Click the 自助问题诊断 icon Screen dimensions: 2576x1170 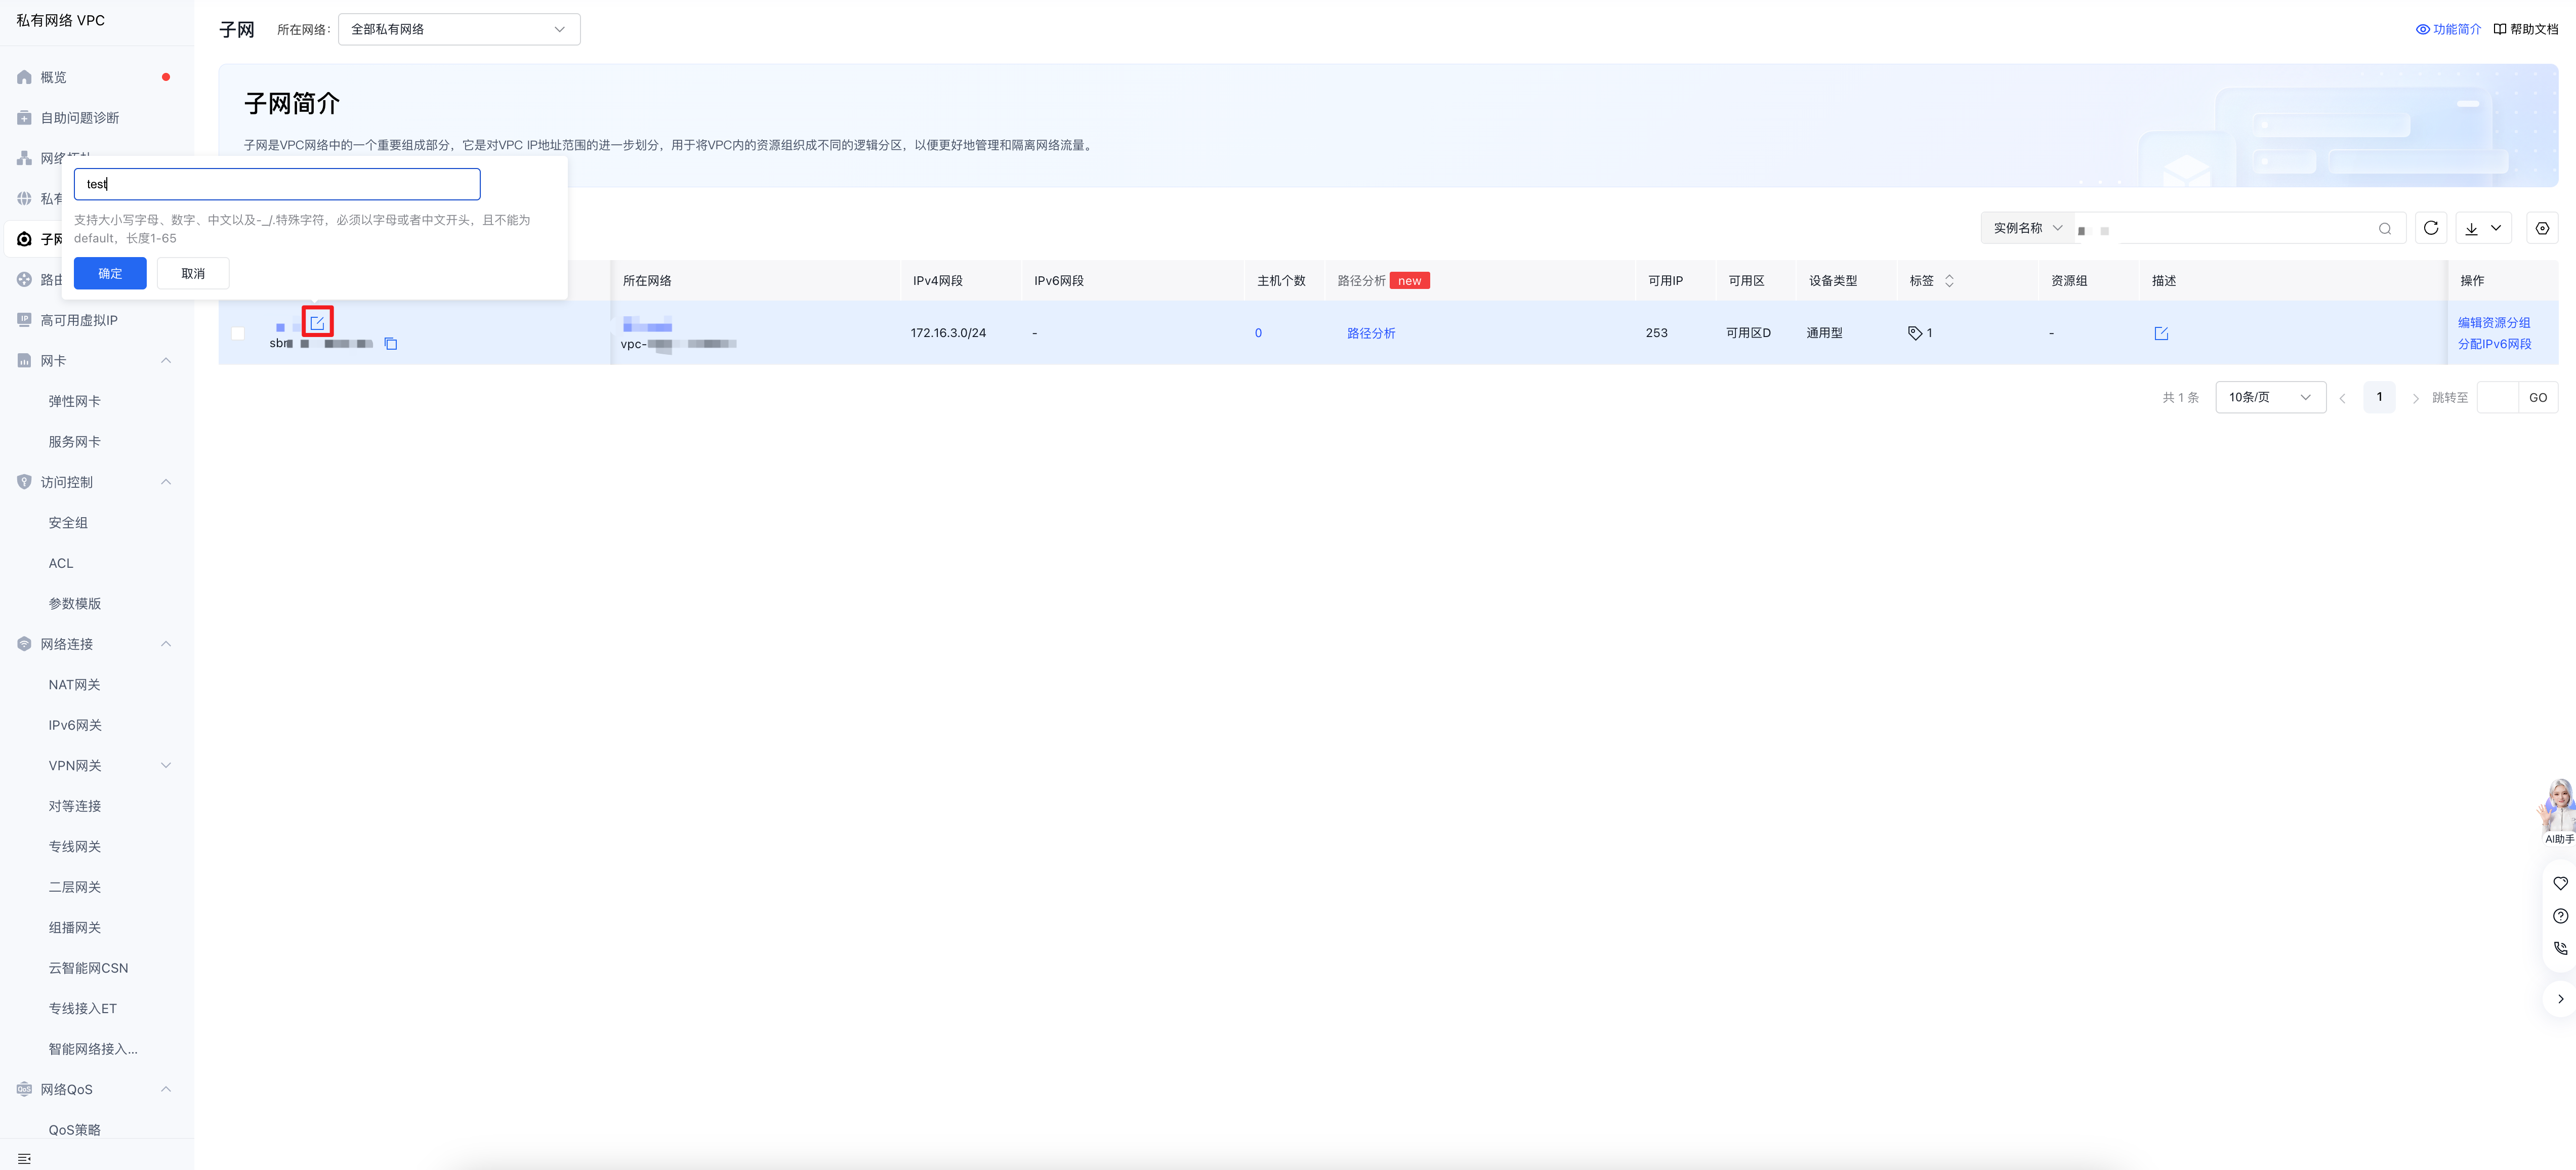24,118
